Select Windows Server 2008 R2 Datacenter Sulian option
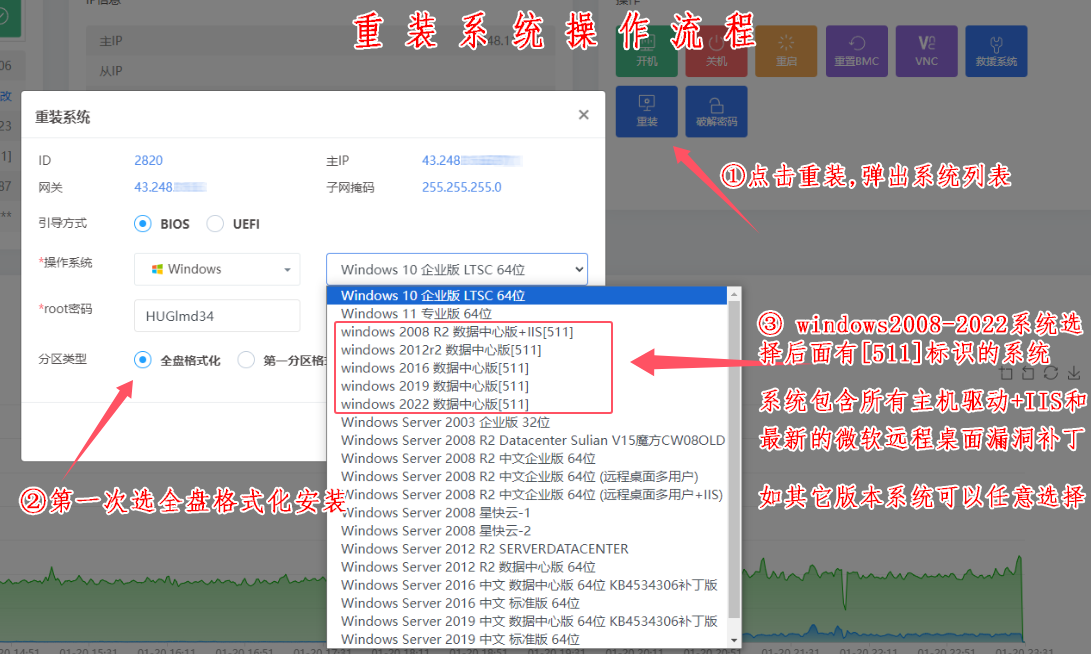1091x654 pixels. coord(527,440)
